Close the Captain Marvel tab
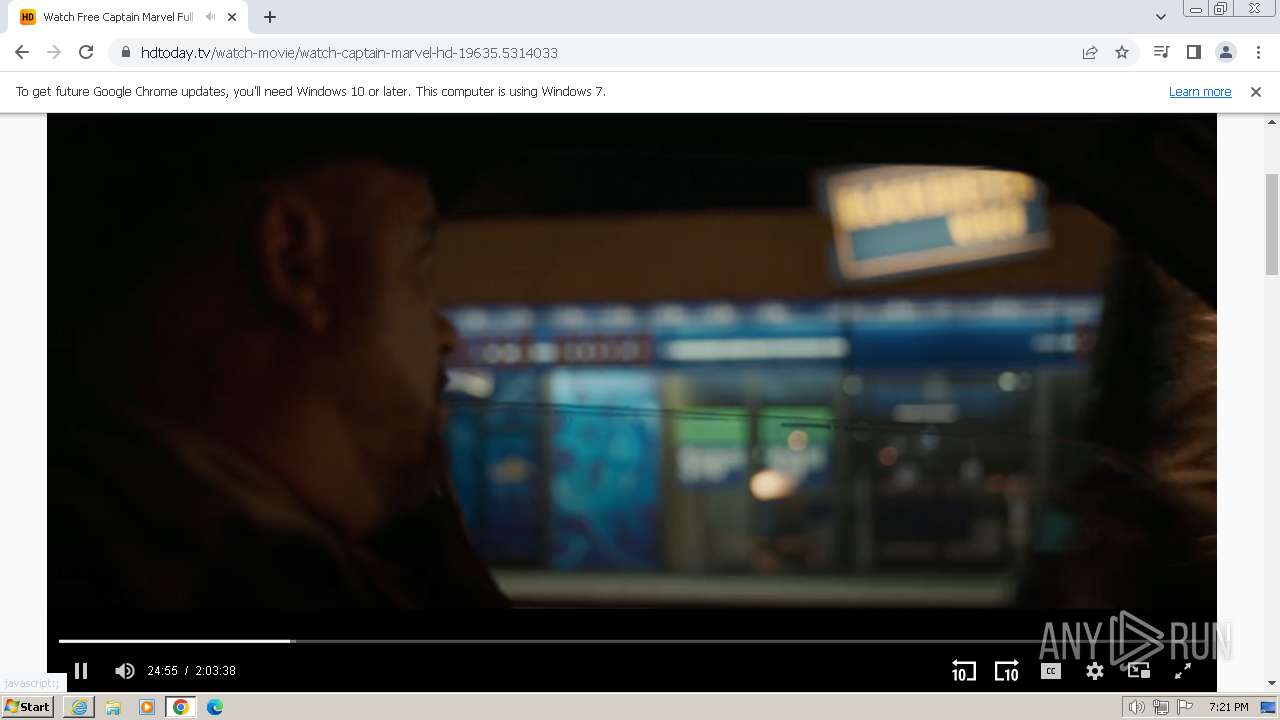Screen dimensions: 1280x720 point(232,17)
